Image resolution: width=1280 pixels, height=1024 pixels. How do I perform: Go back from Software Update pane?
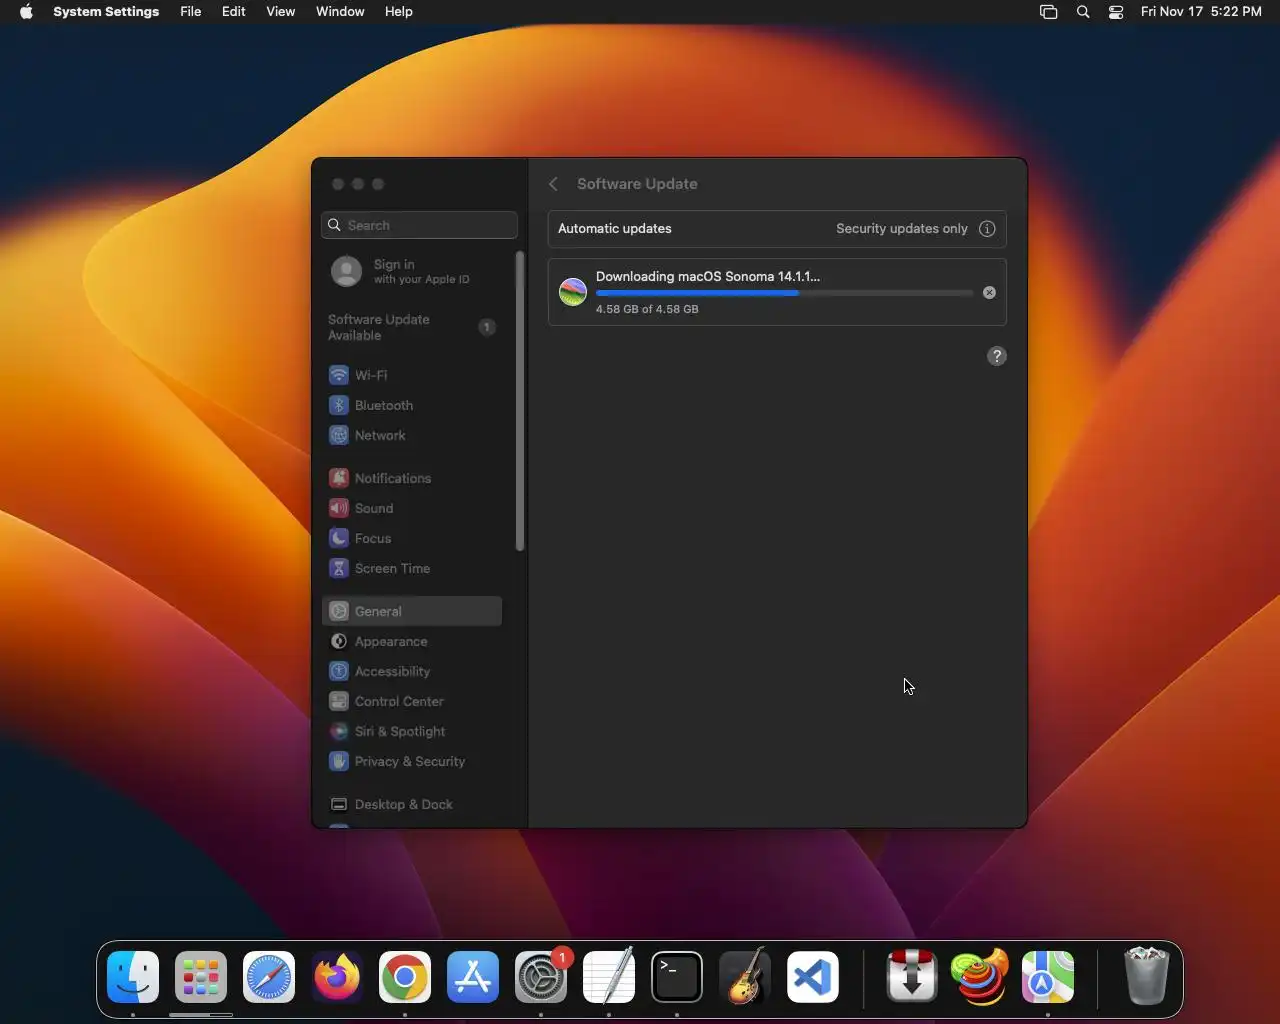click(x=553, y=184)
